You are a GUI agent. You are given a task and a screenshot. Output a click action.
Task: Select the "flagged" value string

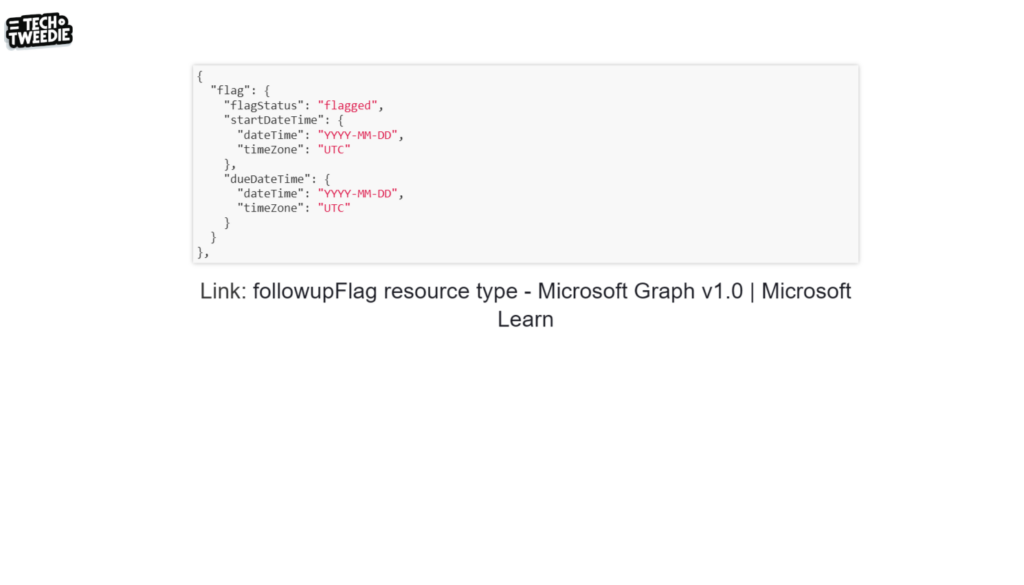(x=347, y=105)
